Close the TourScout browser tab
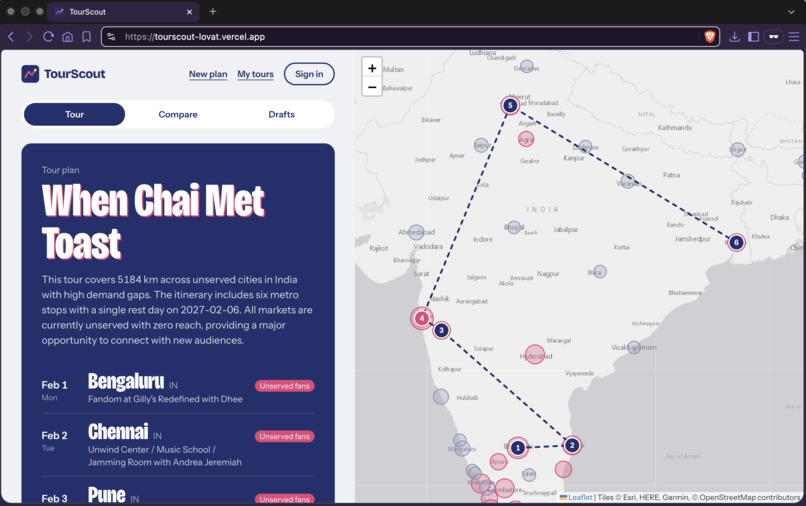Screen dimensions: 806x506 [x=189, y=11]
